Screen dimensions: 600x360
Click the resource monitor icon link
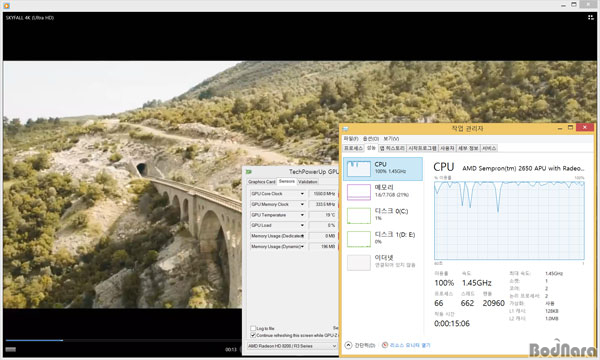(x=385, y=345)
